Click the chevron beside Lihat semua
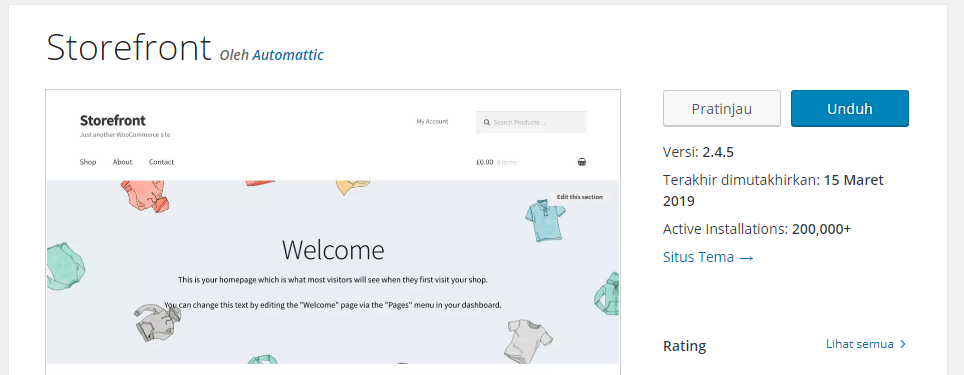Screen dimensions: 964x375 [x=903, y=344]
